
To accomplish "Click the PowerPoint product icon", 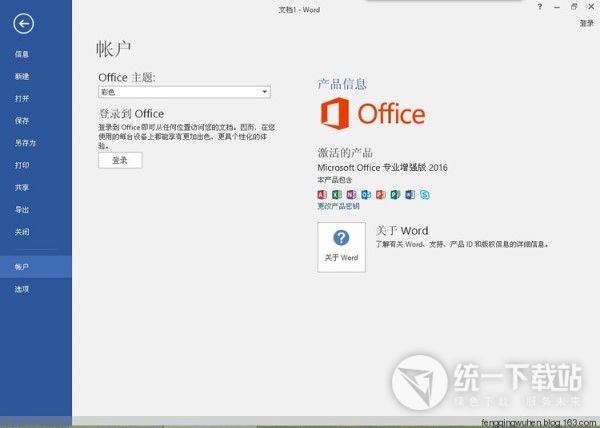I will click(x=380, y=195).
